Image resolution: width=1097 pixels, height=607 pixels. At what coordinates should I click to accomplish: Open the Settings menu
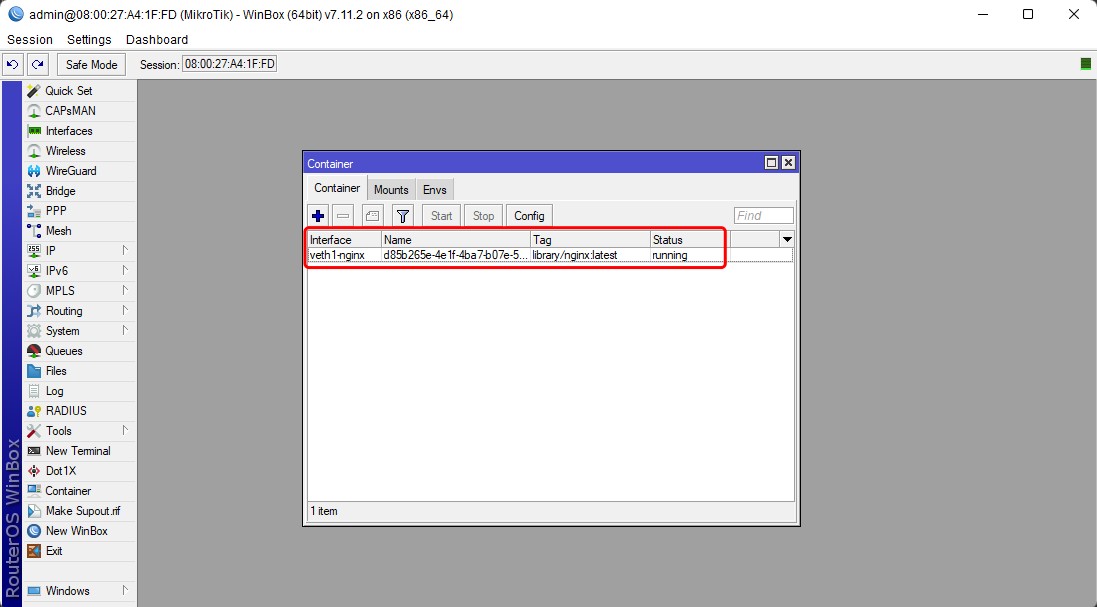pyautogui.click(x=89, y=40)
